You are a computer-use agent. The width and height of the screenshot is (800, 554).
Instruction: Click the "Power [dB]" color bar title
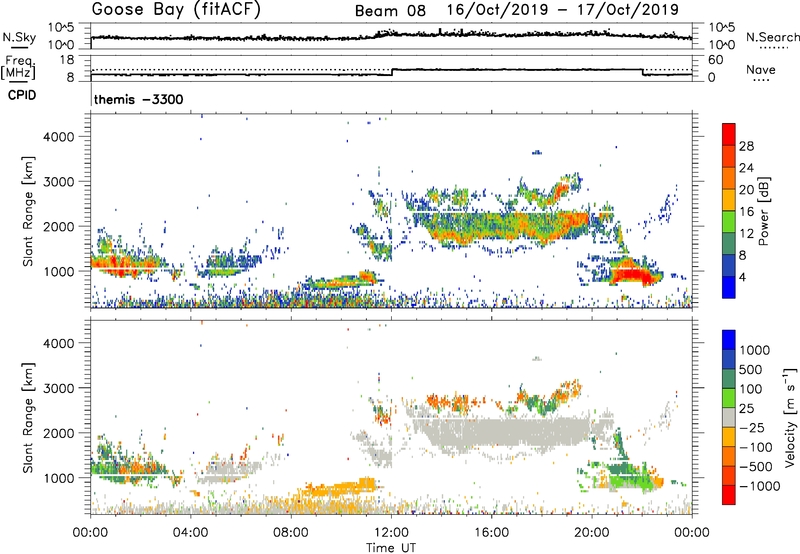click(x=763, y=211)
